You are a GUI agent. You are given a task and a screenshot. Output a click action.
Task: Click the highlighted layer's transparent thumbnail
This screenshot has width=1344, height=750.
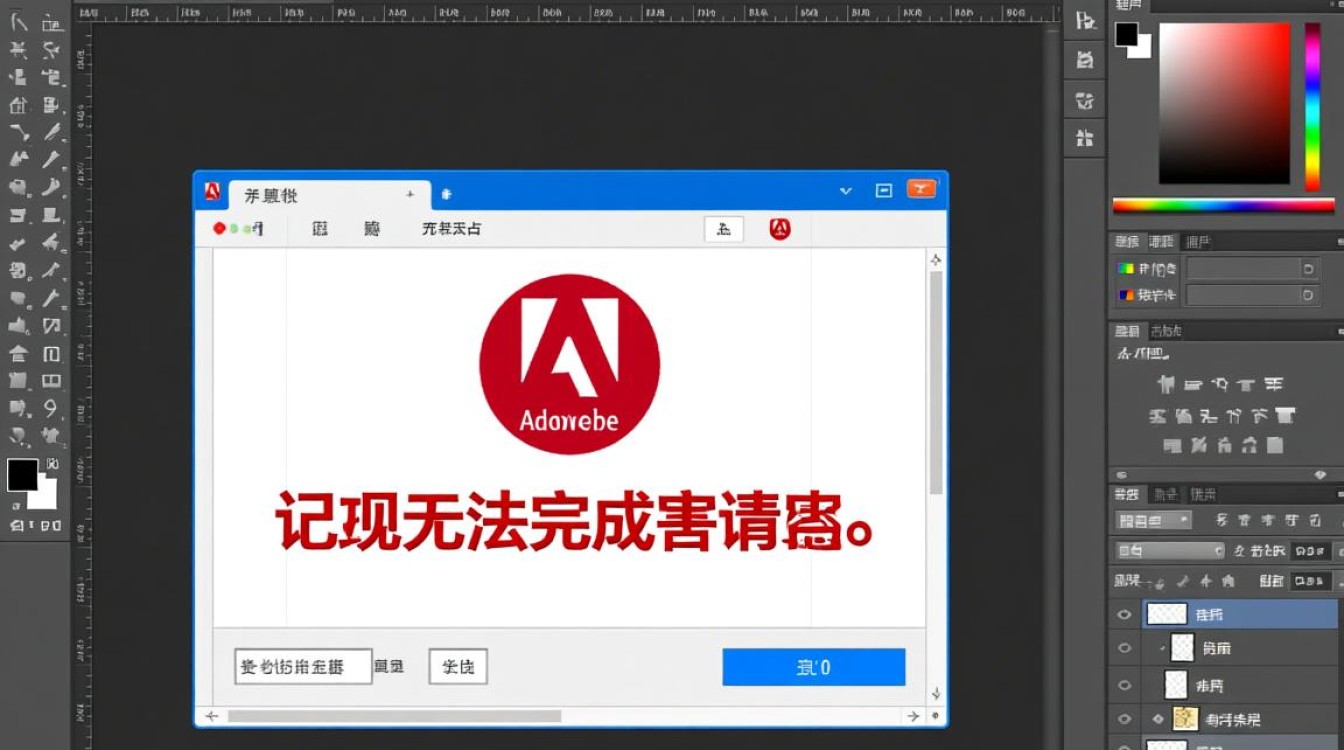(x=1166, y=614)
